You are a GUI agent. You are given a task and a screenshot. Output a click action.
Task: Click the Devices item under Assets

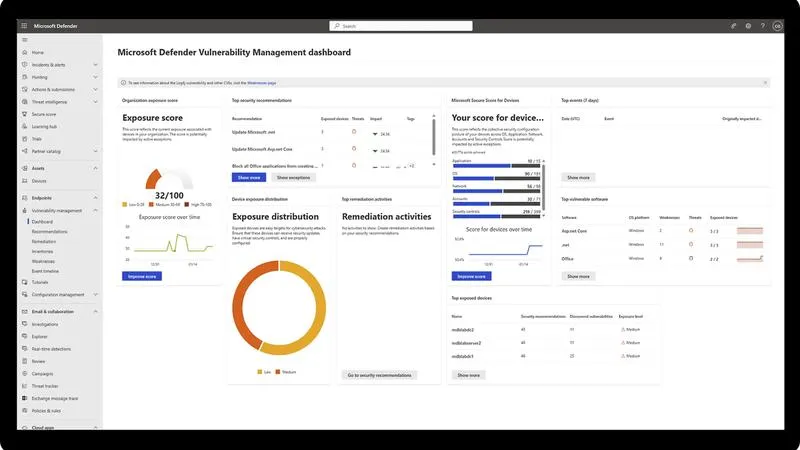pos(39,181)
